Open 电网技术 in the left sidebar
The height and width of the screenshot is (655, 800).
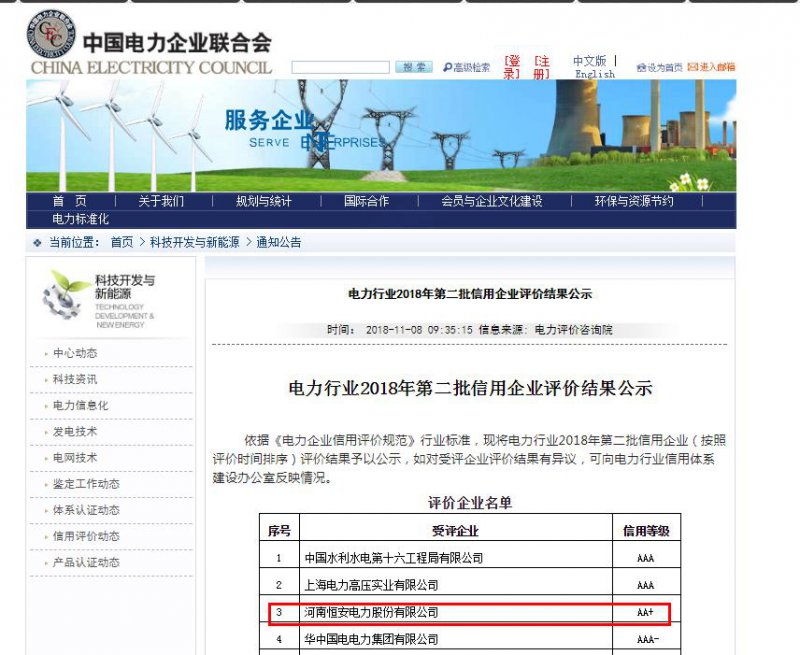(75, 458)
